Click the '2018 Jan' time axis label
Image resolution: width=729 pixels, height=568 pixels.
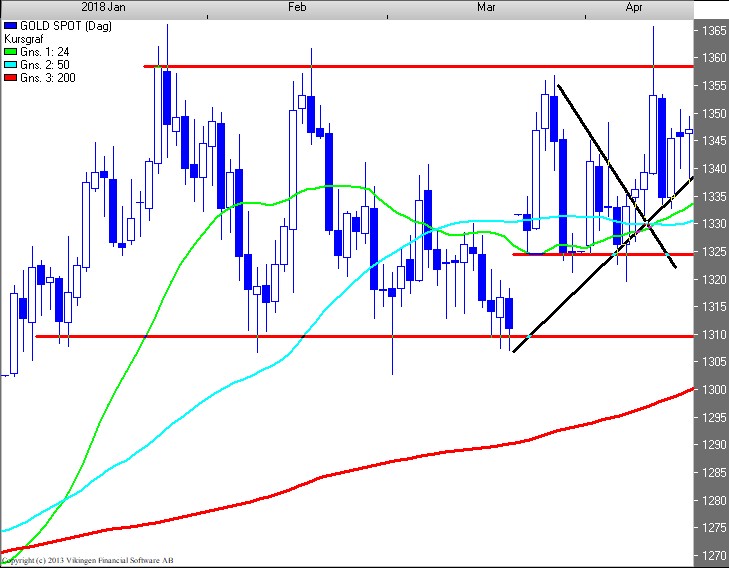103,7
